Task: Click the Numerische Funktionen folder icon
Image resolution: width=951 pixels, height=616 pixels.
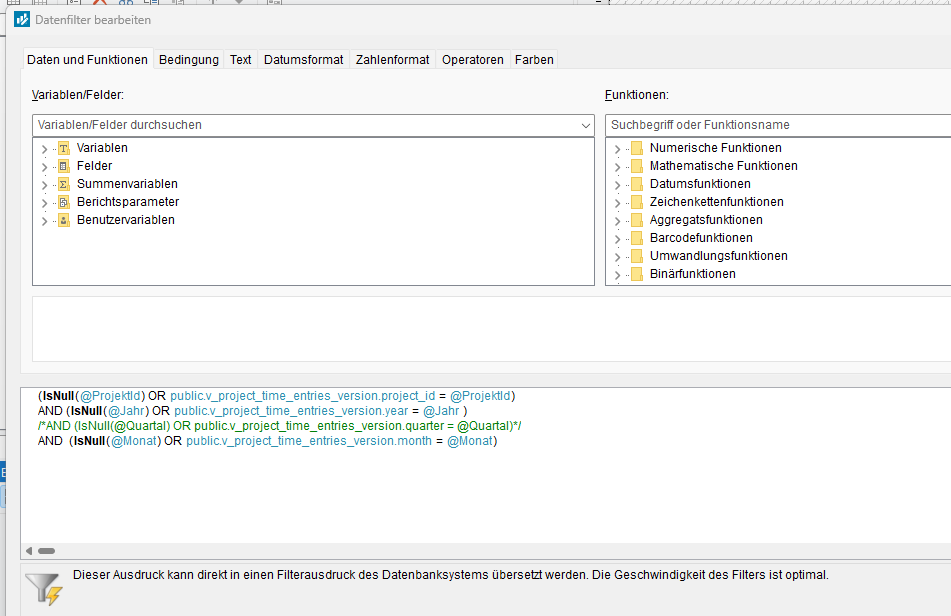Action: click(x=636, y=148)
